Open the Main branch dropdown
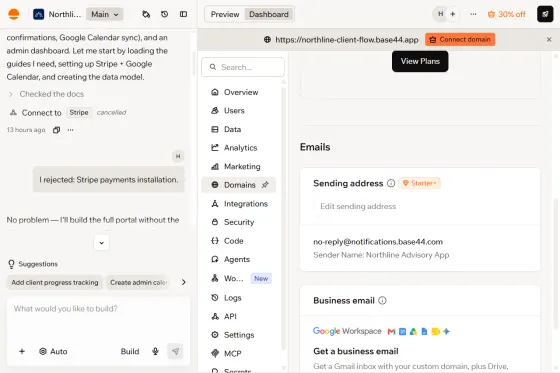 [105, 14]
